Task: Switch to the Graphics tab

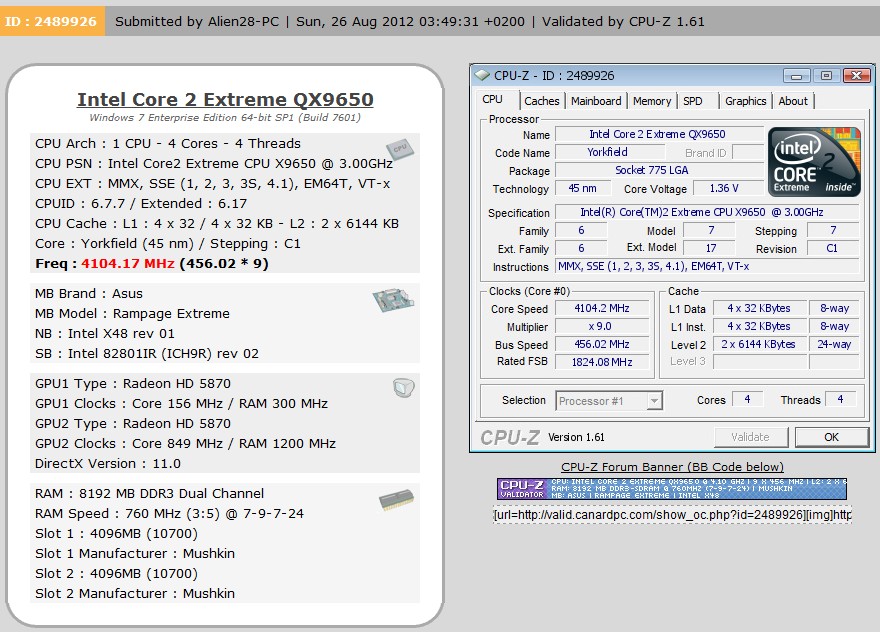Action: [x=745, y=100]
